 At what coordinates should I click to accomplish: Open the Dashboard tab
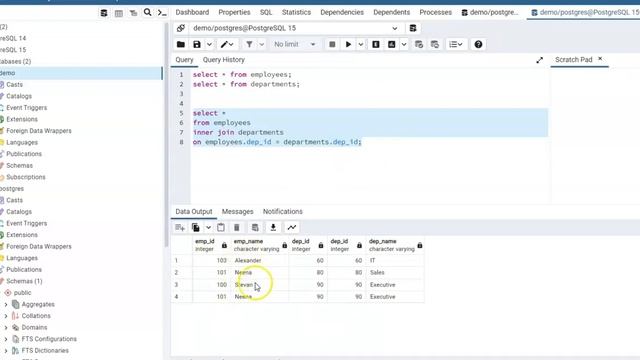click(192, 12)
